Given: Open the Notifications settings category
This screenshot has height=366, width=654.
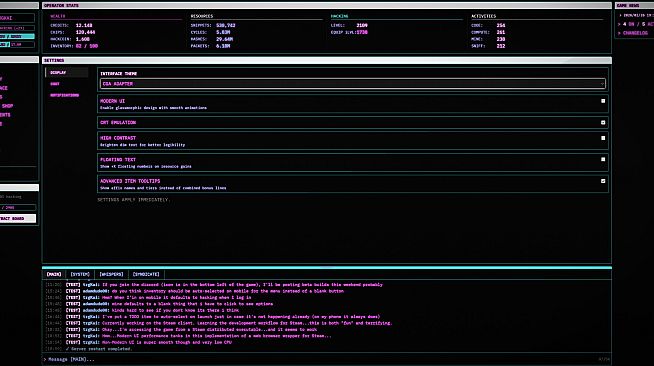Looking at the screenshot, I should point(65,95).
